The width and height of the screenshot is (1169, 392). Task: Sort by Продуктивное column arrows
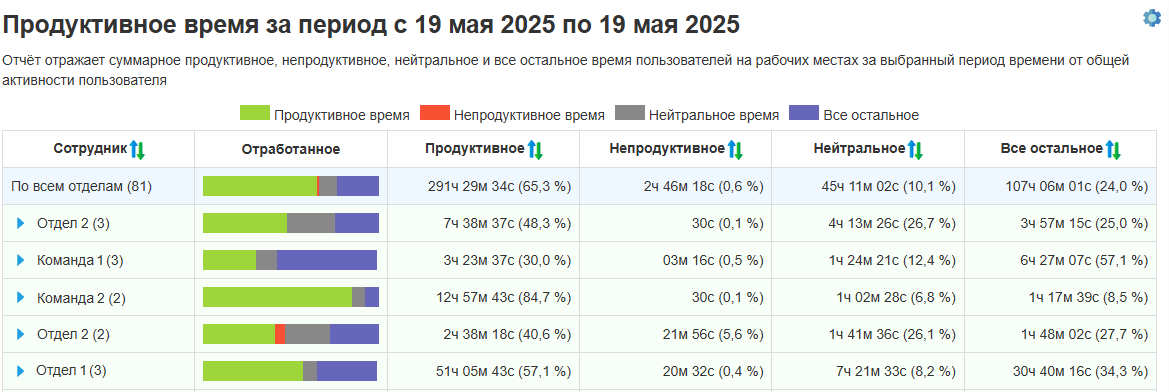tap(535, 150)
